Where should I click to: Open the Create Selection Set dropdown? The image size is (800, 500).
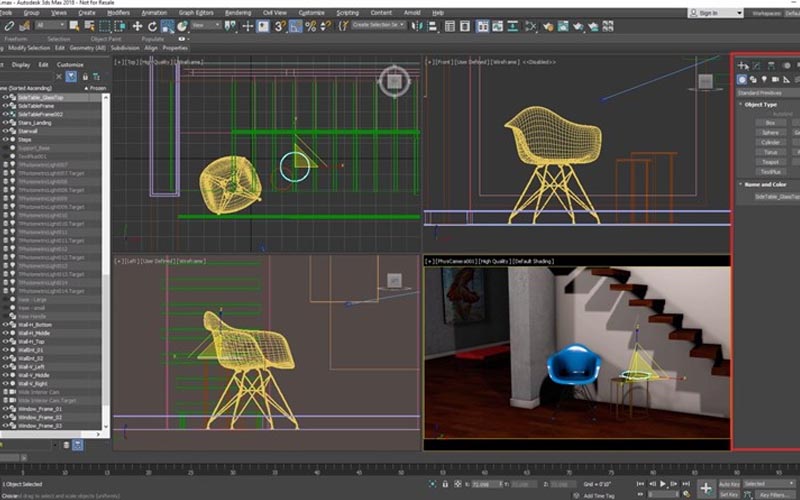click(378, 24)
